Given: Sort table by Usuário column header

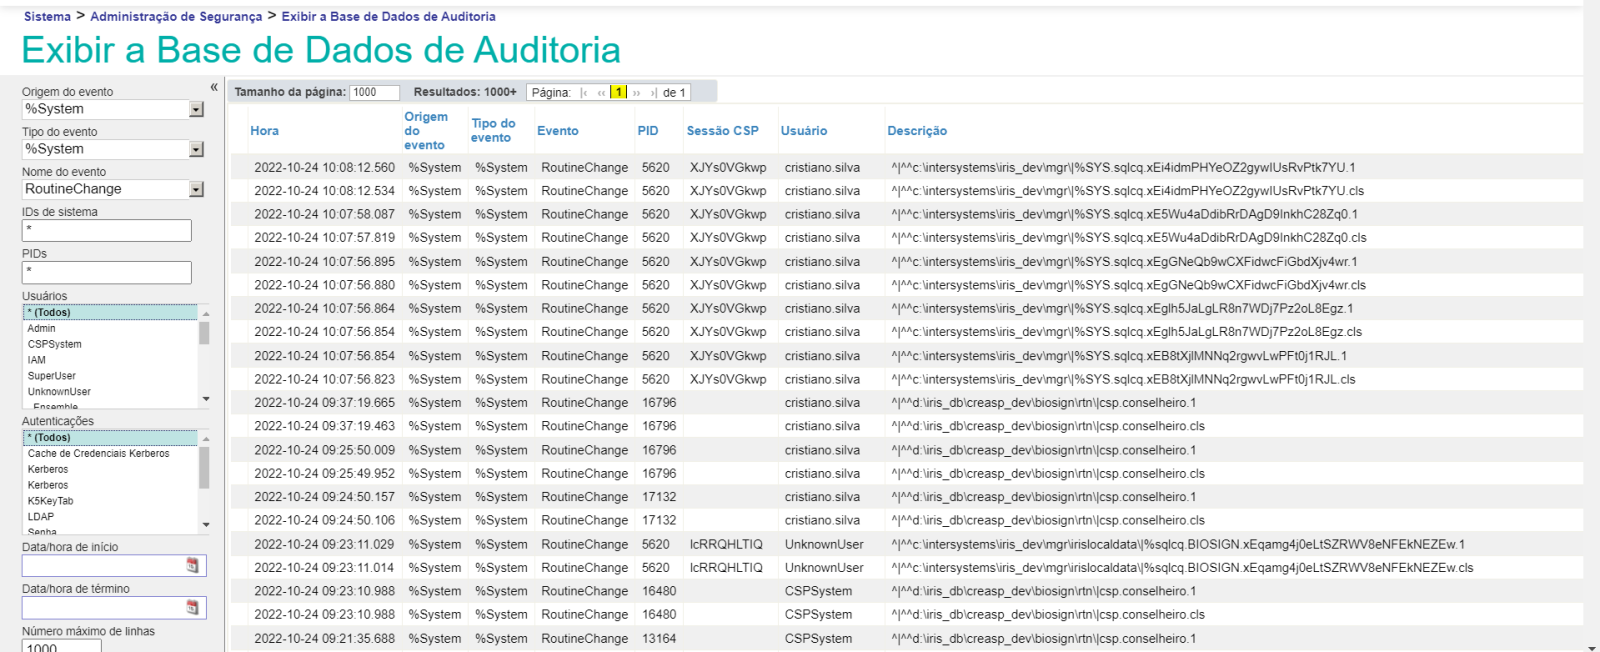Looking at the screenshot, I should point(803,131).
